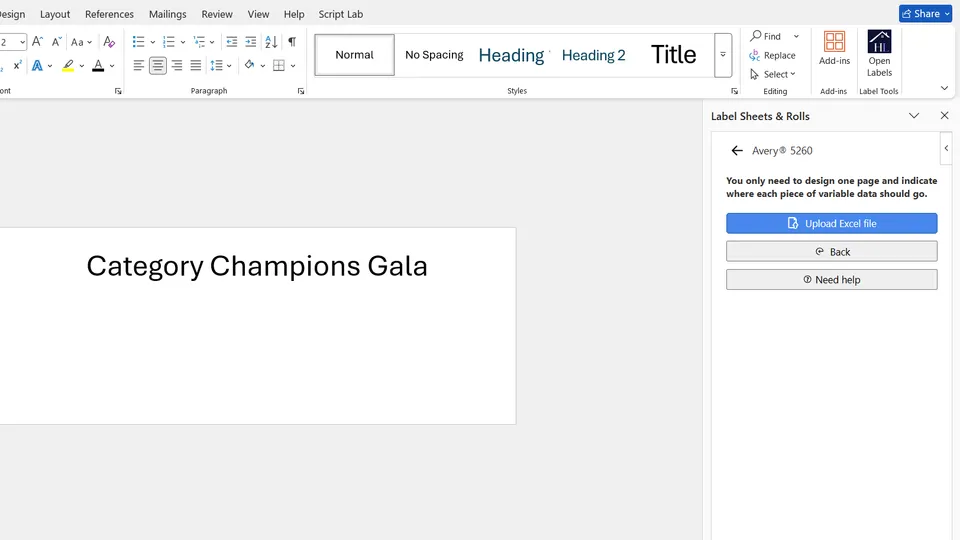This screenshot has height=540, width=960.
Task: Justify paragraph text
Action: pyautogui.click(x=196, y=65)
